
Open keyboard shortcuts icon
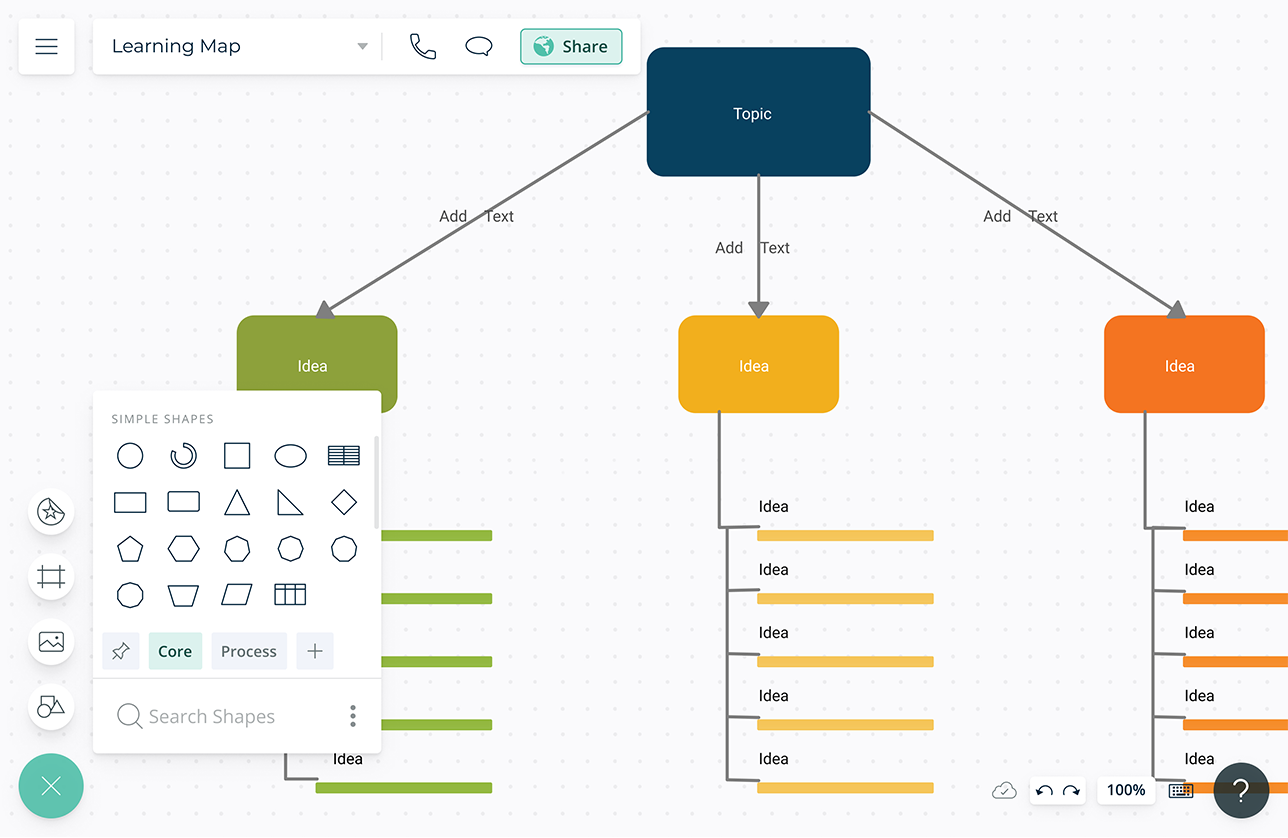point(1181,791)
